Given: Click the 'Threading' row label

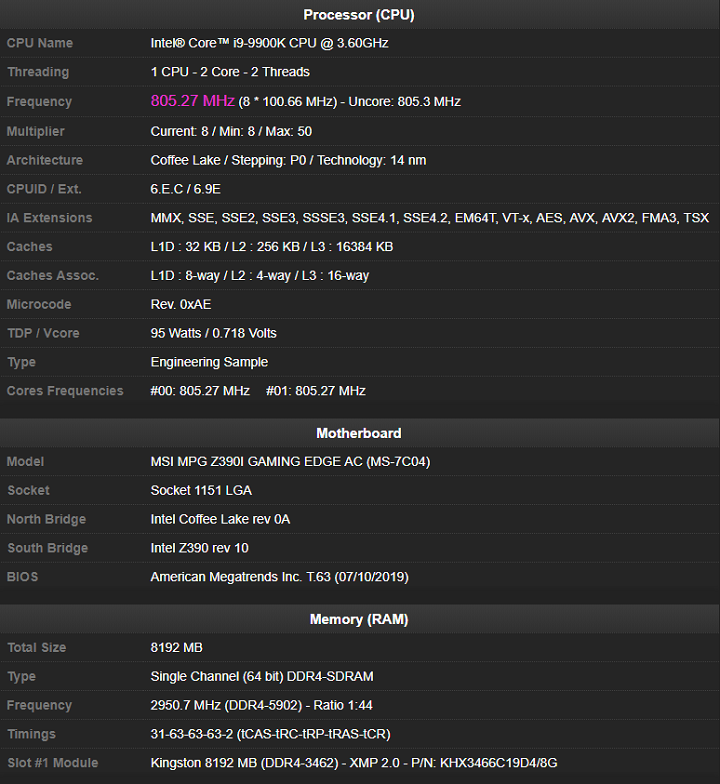Looking at the screenshot, I should (x=38, y=72).
